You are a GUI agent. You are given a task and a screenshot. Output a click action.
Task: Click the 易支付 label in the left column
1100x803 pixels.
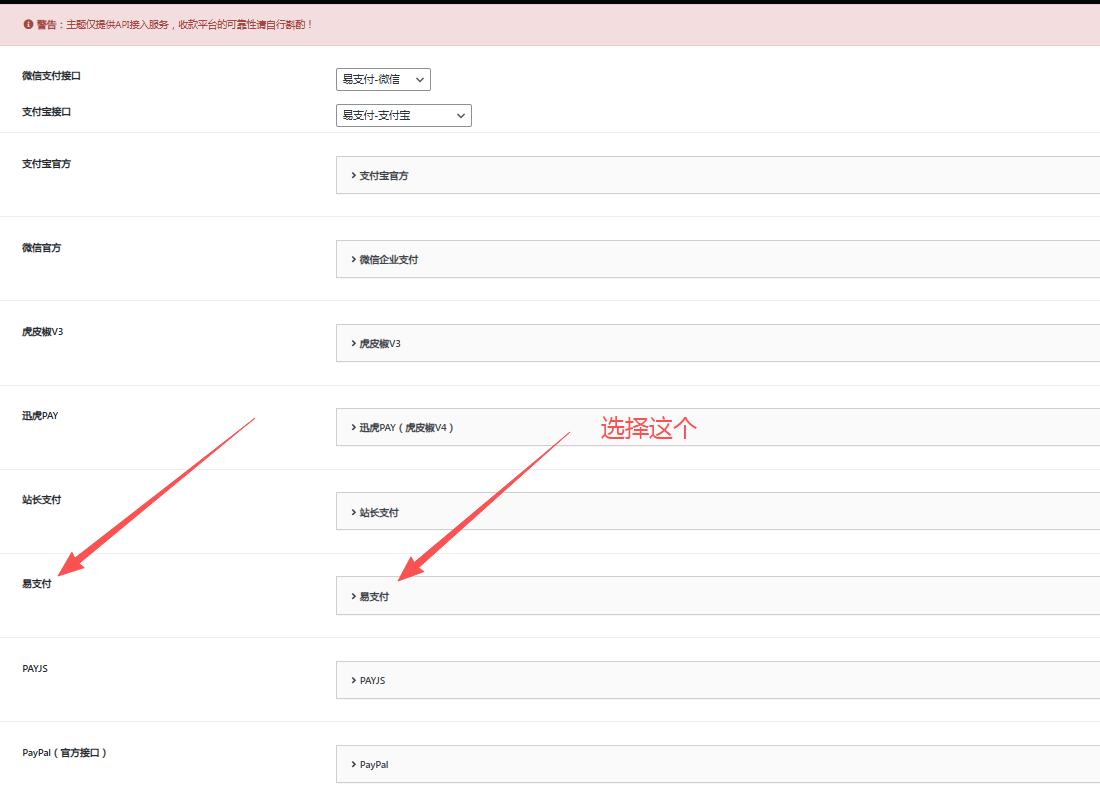click(x=37, y=584)
